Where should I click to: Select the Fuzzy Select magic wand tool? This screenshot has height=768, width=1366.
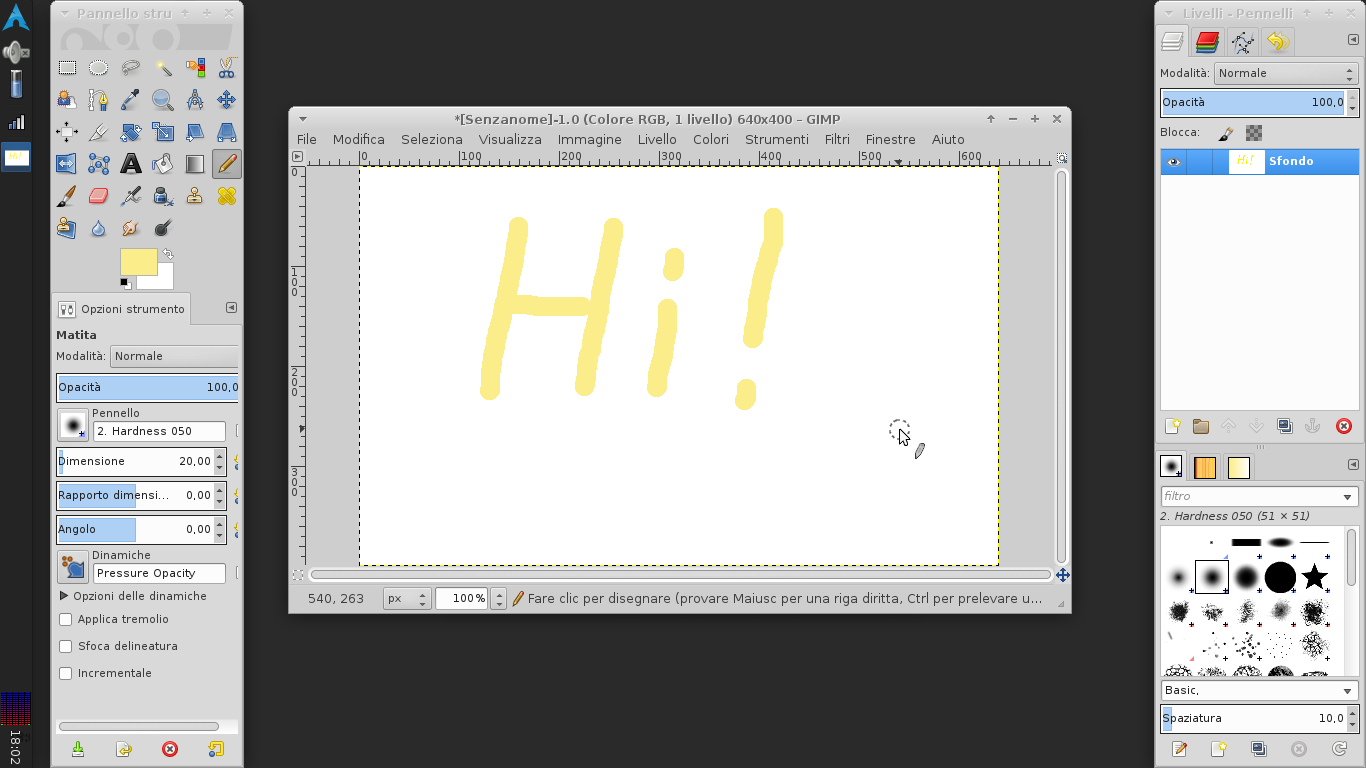[x=163, y=68]
